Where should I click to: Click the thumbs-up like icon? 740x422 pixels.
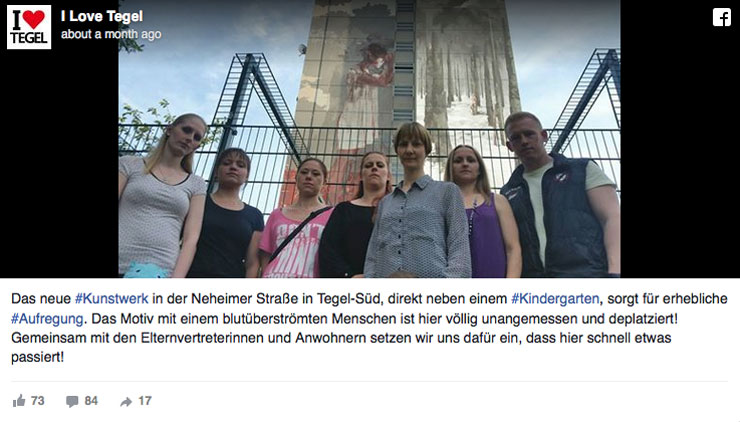tap(19, 401)
